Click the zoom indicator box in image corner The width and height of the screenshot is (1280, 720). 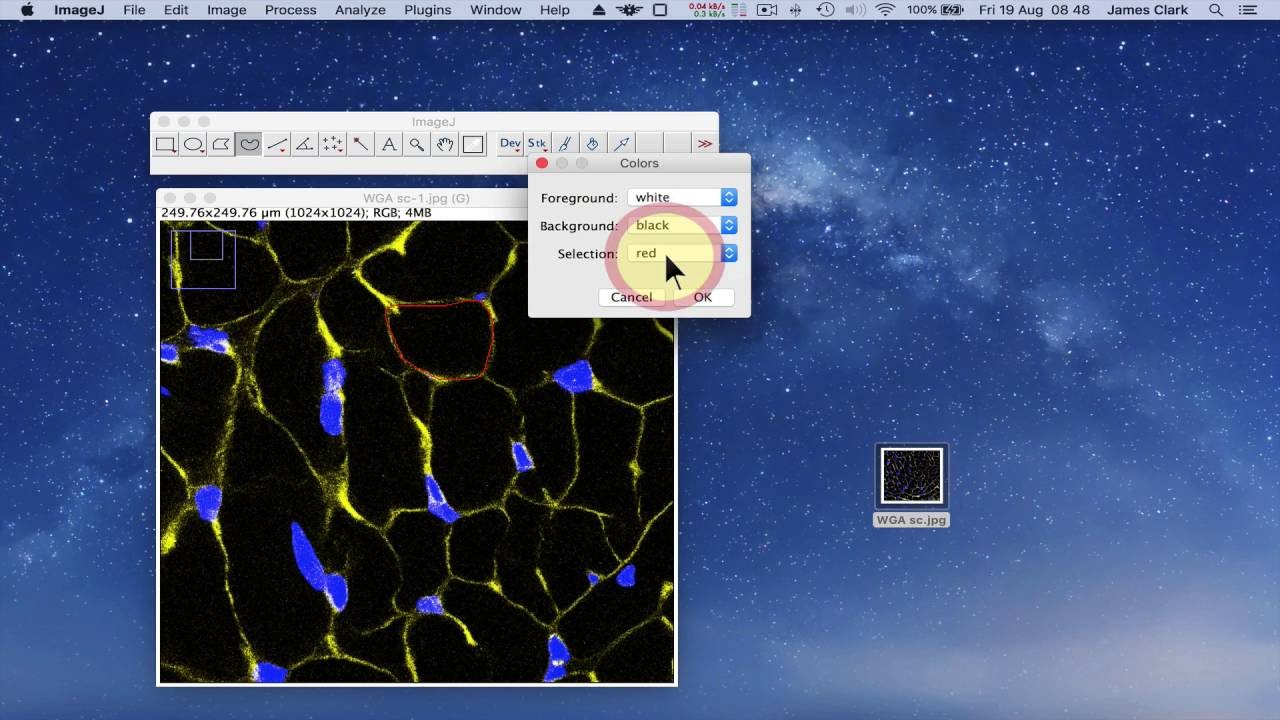(203, 259)
